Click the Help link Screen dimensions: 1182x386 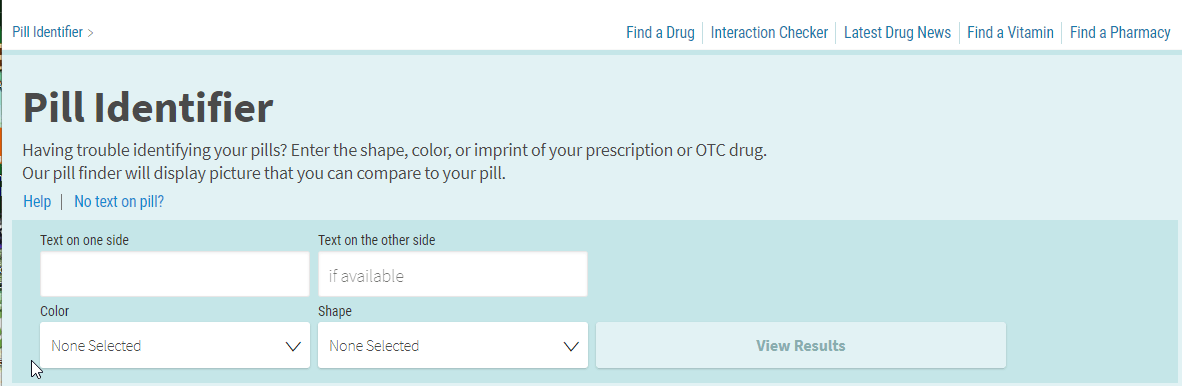coord(37,201)
